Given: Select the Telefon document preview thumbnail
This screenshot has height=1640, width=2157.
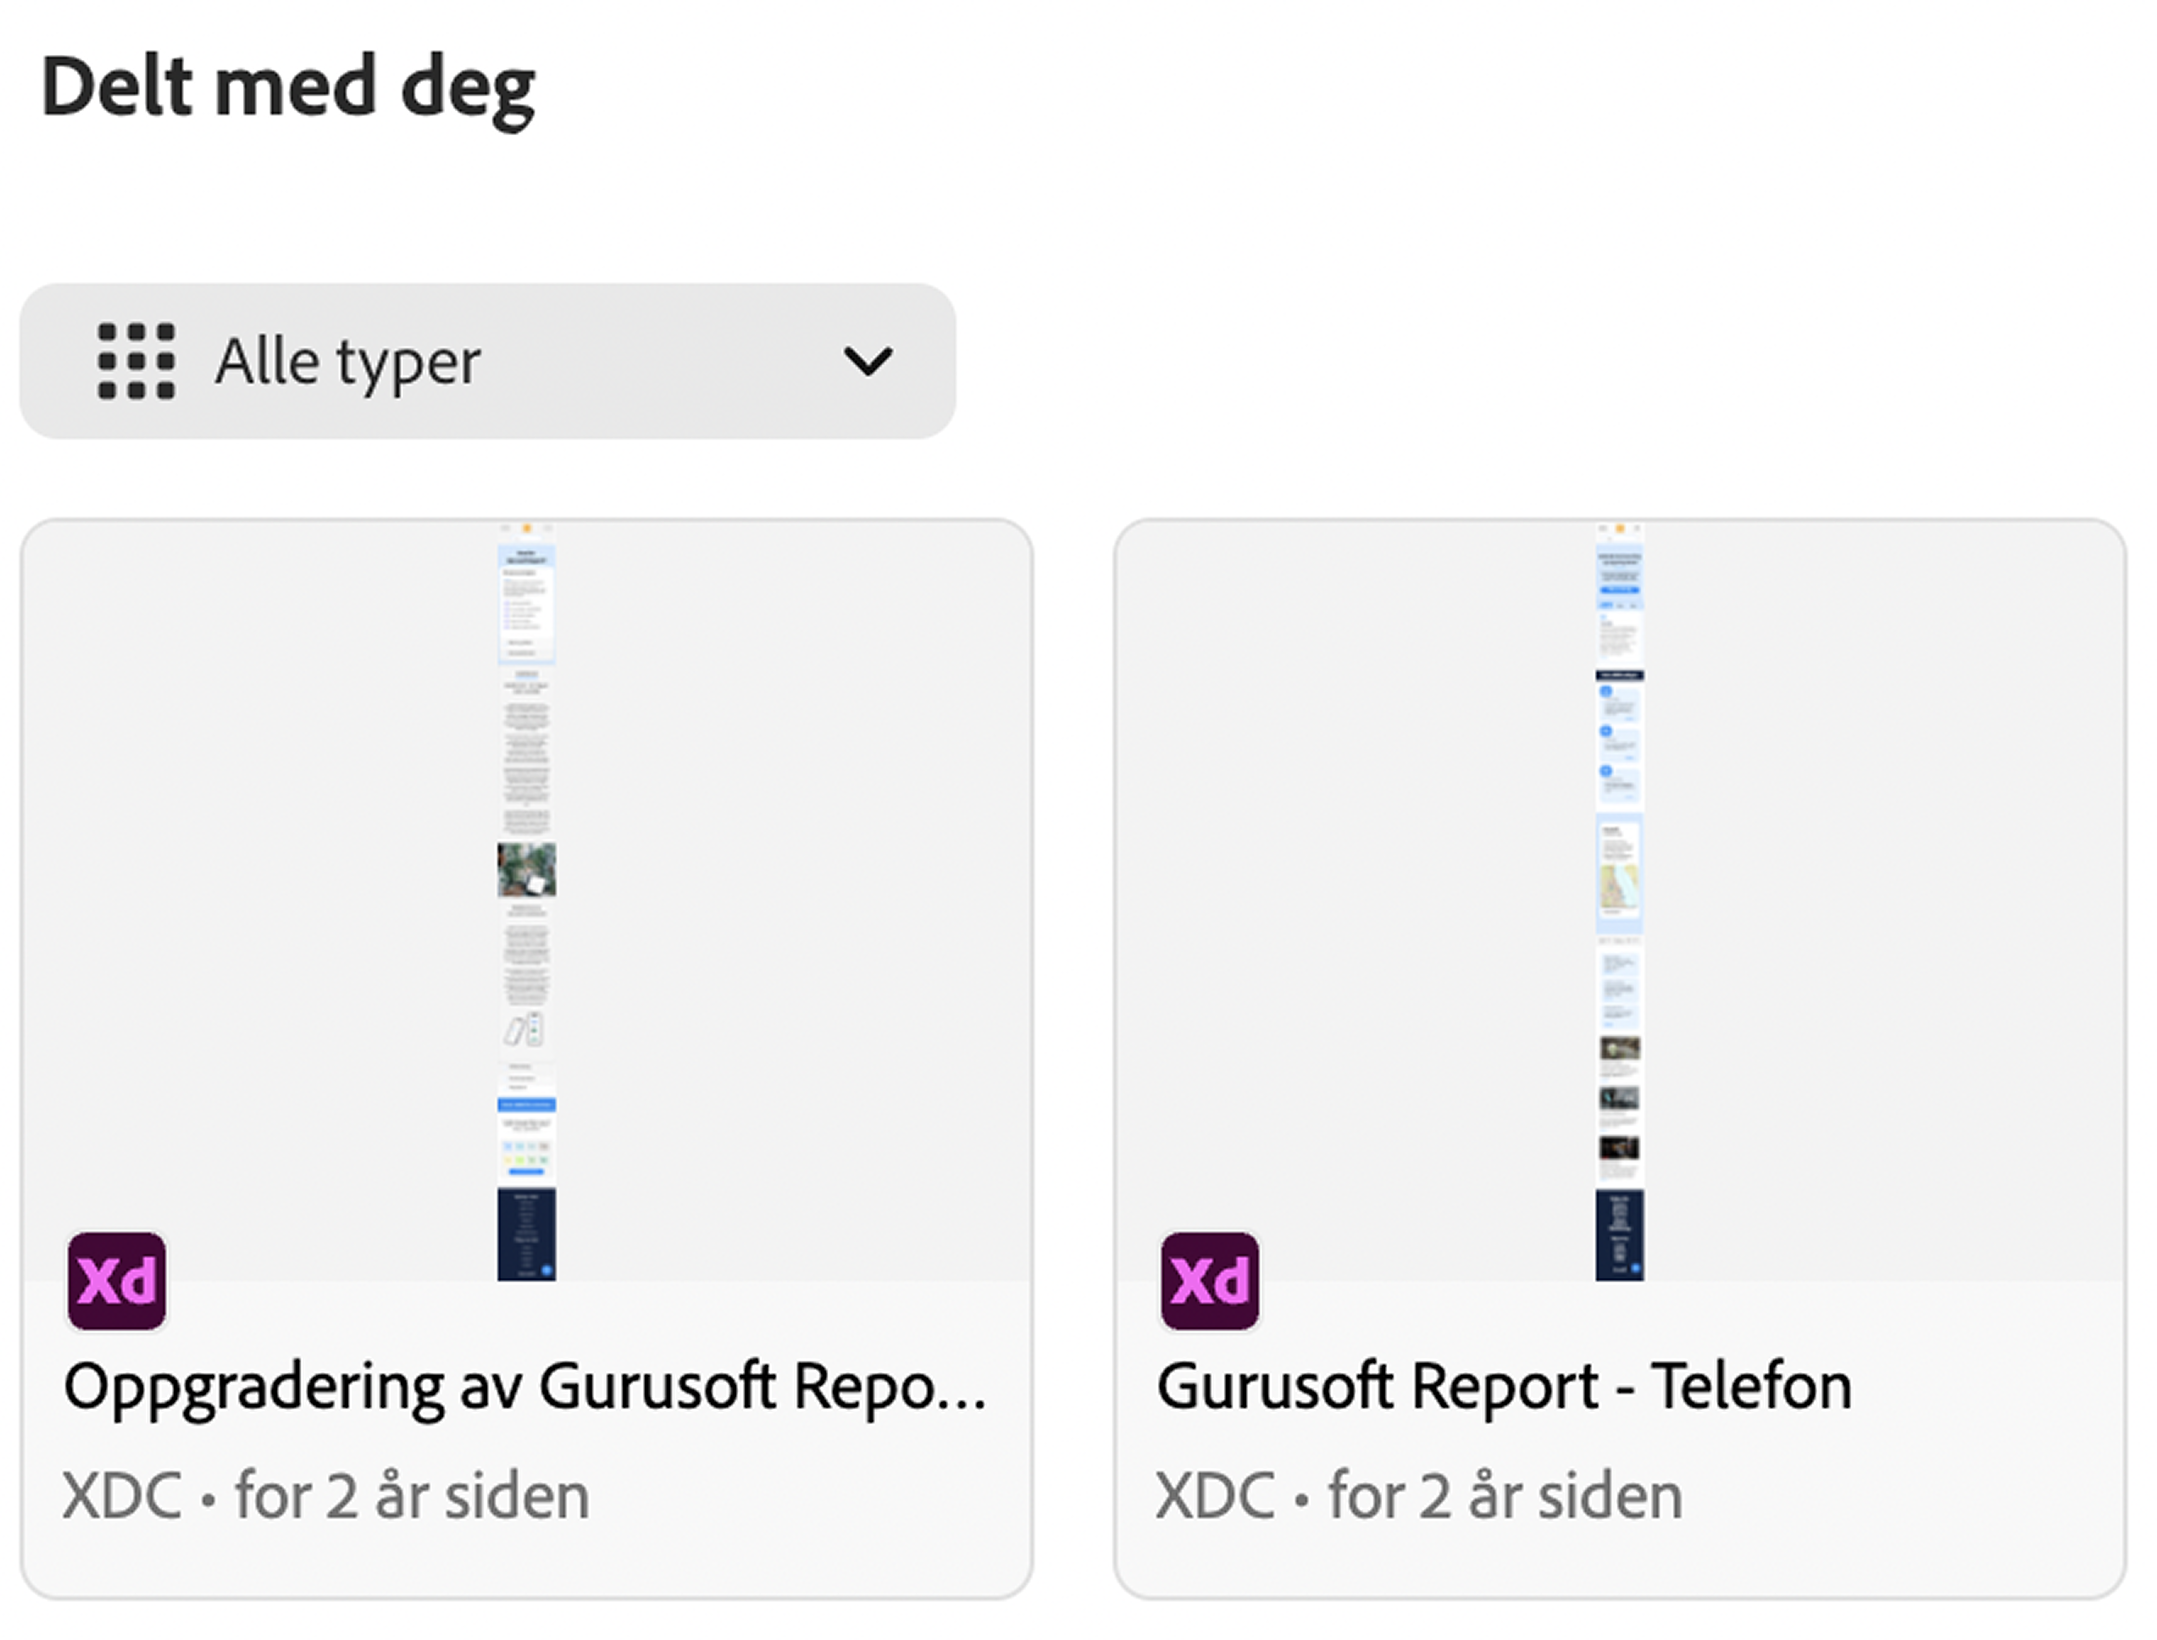Looking at the screenshot, I should (1619, 901).
